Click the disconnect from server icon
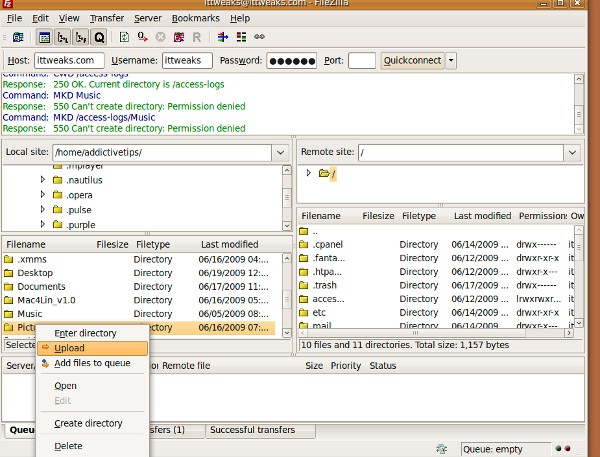This screenshot has height=457, width=600. [179, 37]
